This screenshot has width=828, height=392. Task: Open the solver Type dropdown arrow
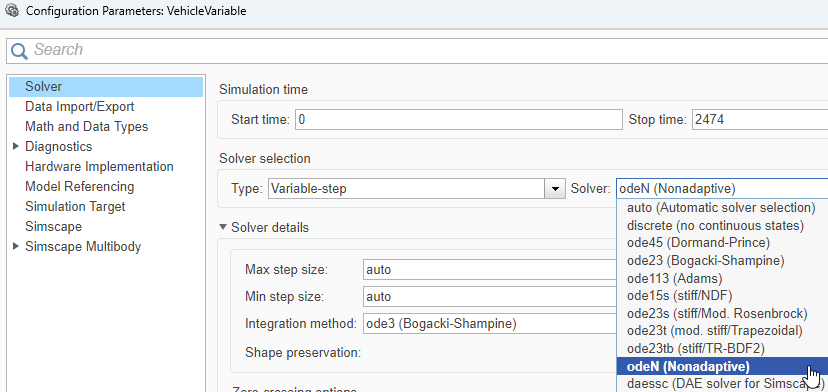coord(555,189)
